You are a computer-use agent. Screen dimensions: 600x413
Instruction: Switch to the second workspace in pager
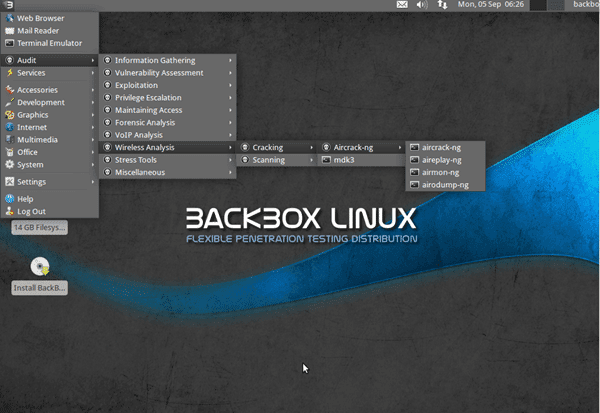(556, 5)
